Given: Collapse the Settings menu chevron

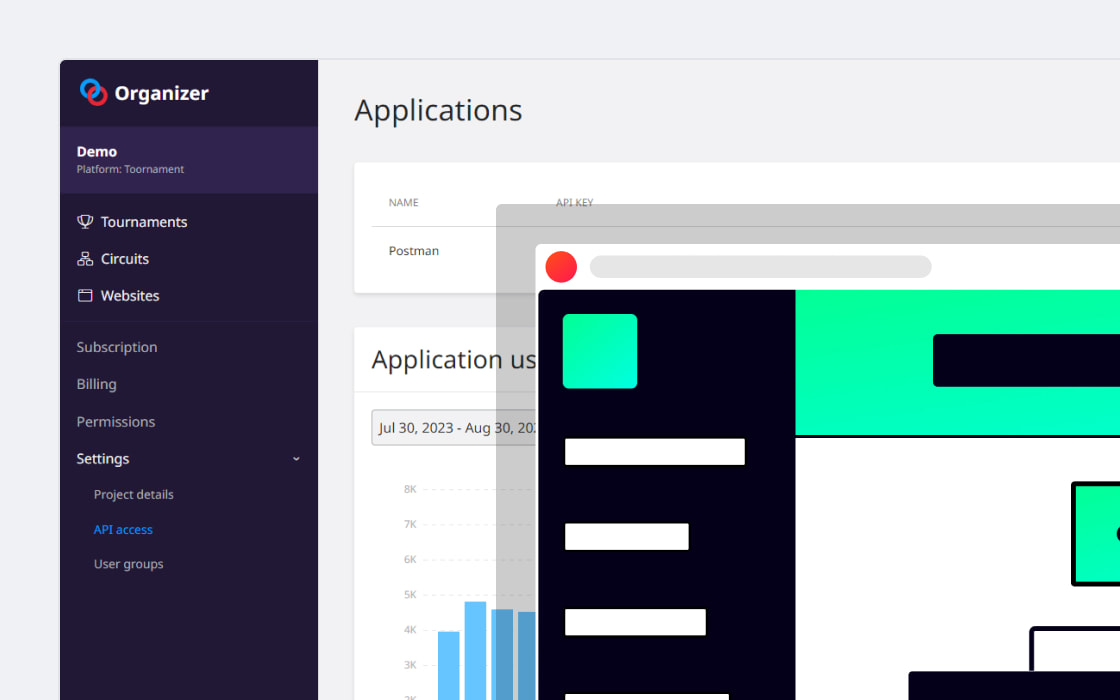Looking at the screenshot, I should pyautogui.click(x=296, y=459).
